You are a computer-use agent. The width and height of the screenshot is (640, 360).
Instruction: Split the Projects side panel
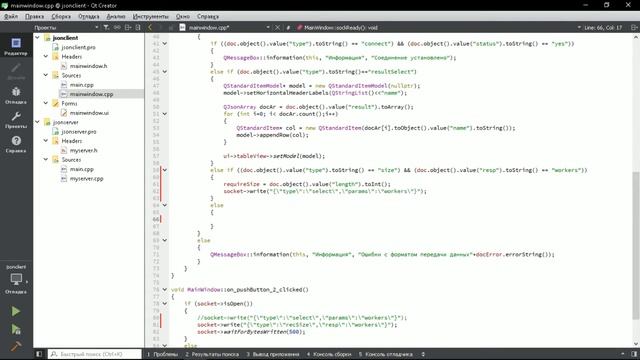point(128,27)
